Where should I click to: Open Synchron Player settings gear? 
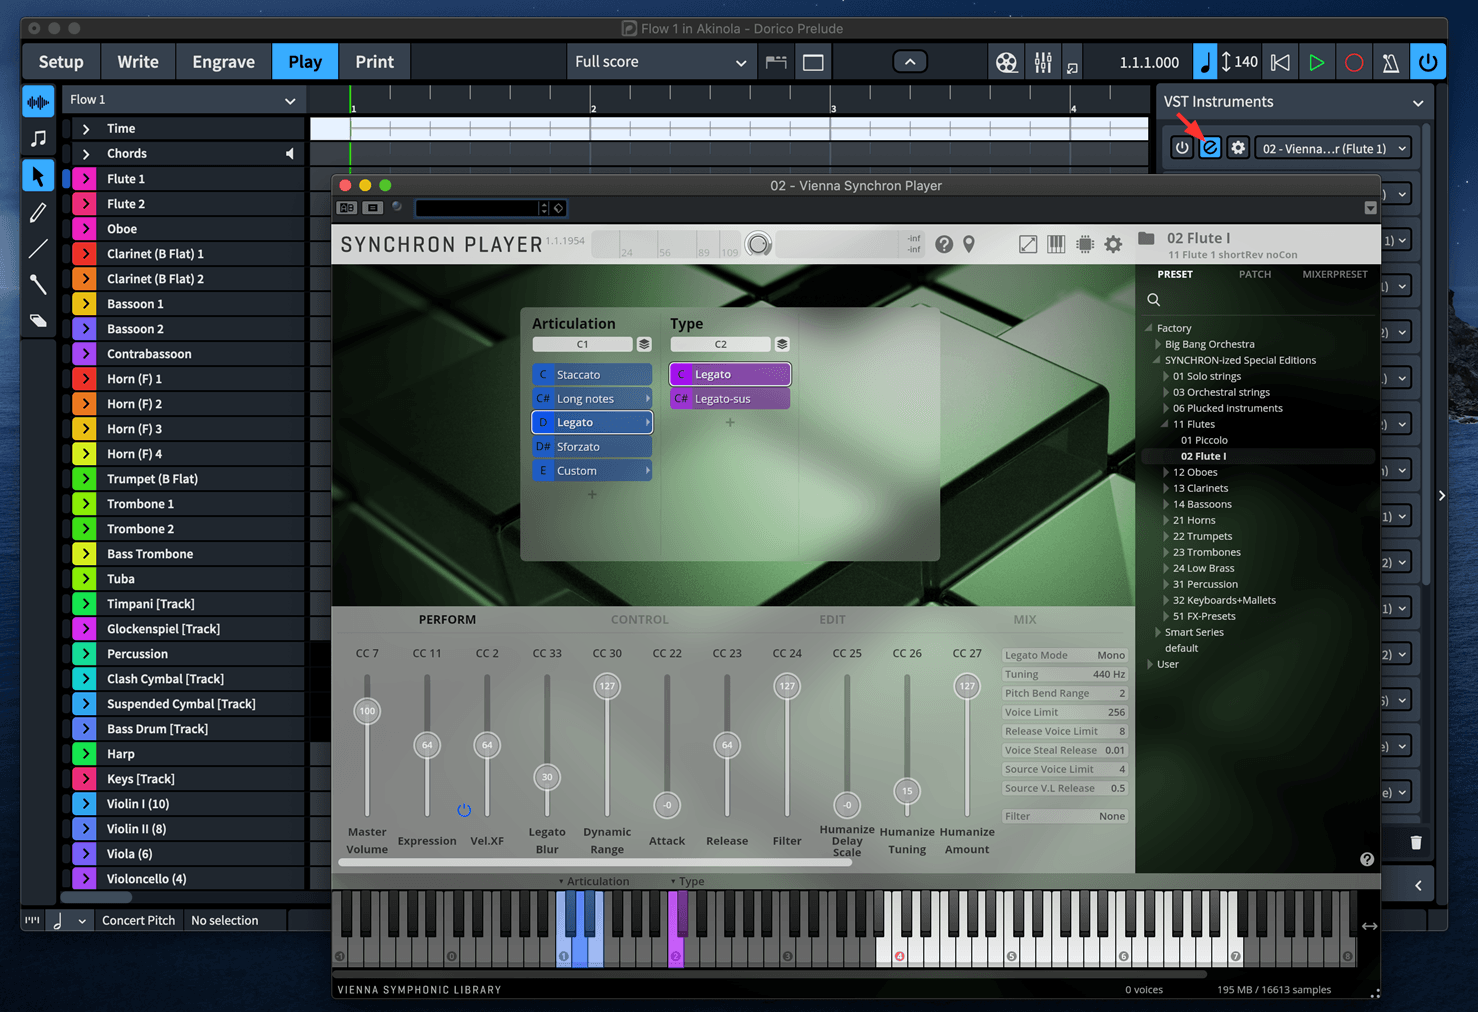pyautogui.click(x=1113, y=244)
